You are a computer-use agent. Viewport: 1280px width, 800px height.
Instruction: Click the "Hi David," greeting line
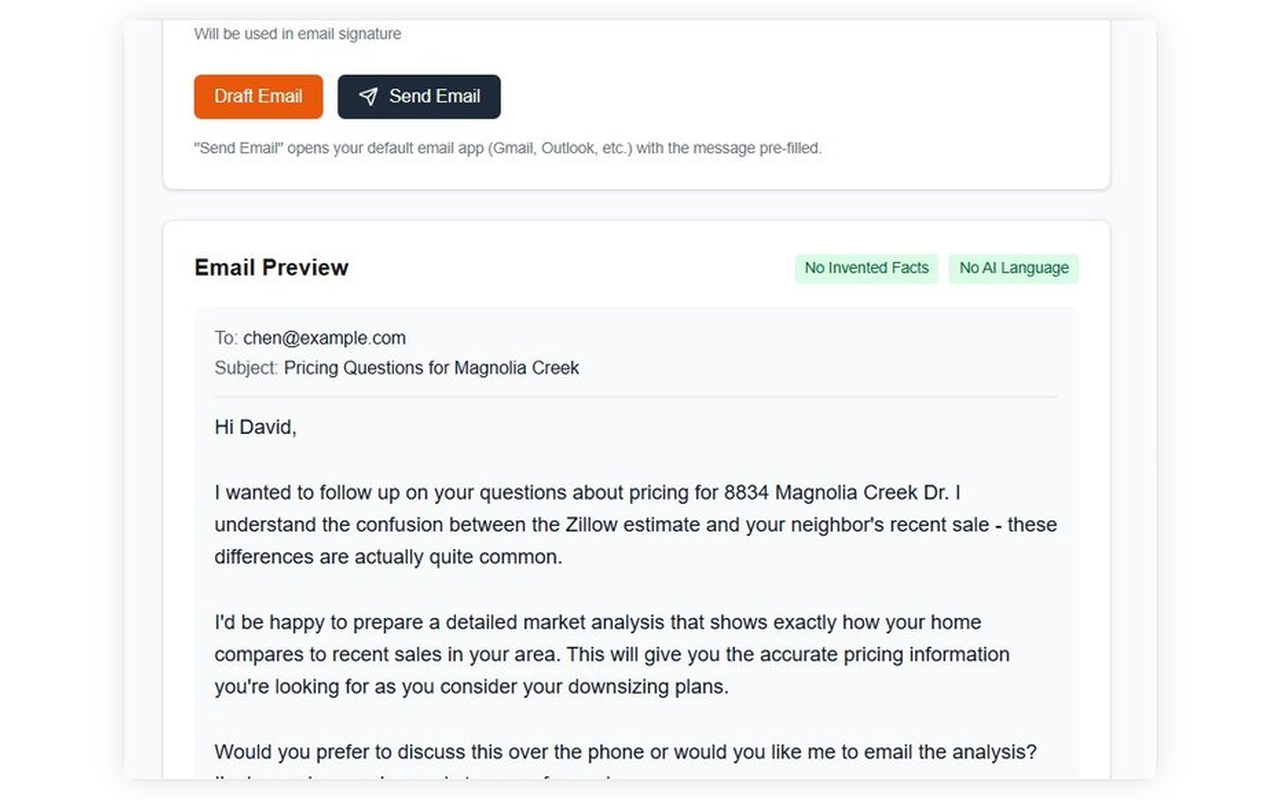click(x=255, y=427)
